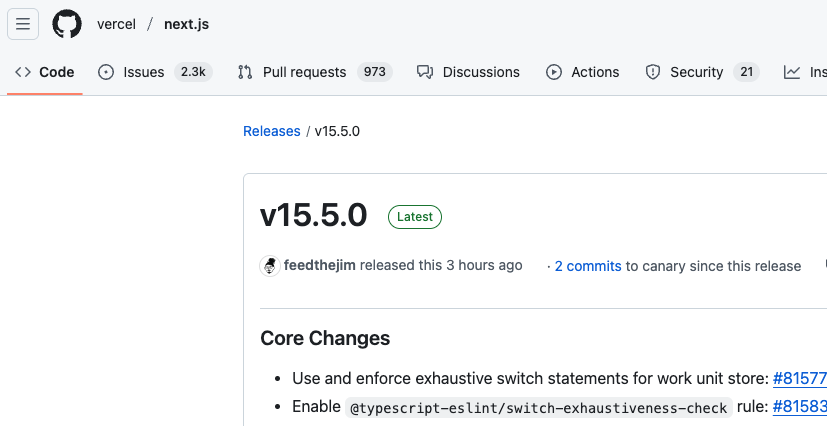This screenshot has width=827, height=426.
Task: Click the 973 pull requests counter
Action: point(374,72)
